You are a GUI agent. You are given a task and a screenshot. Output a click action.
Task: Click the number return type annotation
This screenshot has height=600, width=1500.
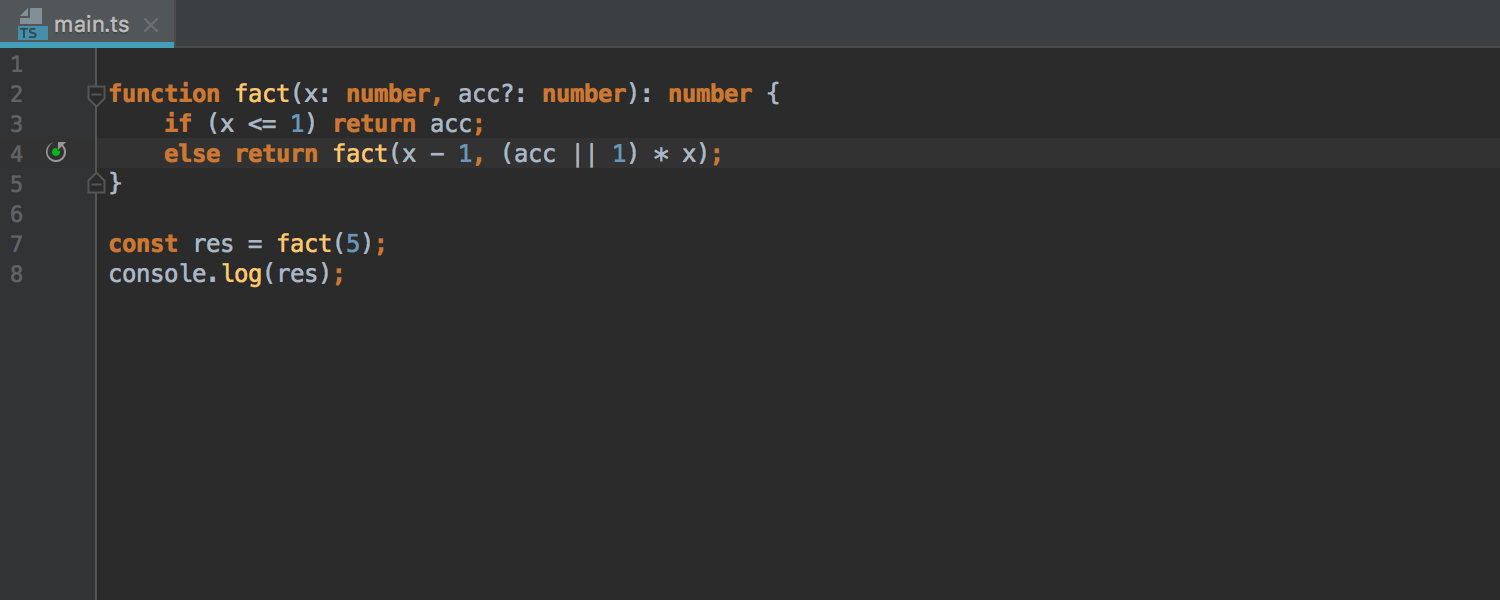(x=710, y=94)
